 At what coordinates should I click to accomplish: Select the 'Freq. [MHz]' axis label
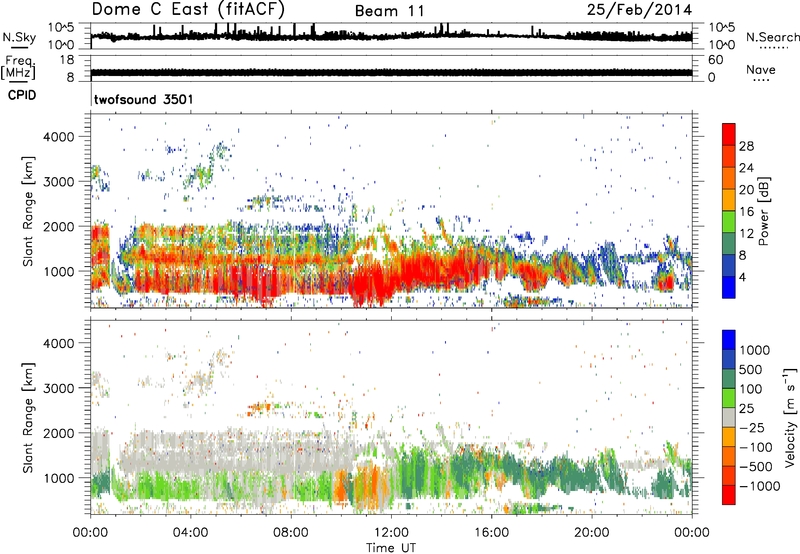[x=18, y=67]
